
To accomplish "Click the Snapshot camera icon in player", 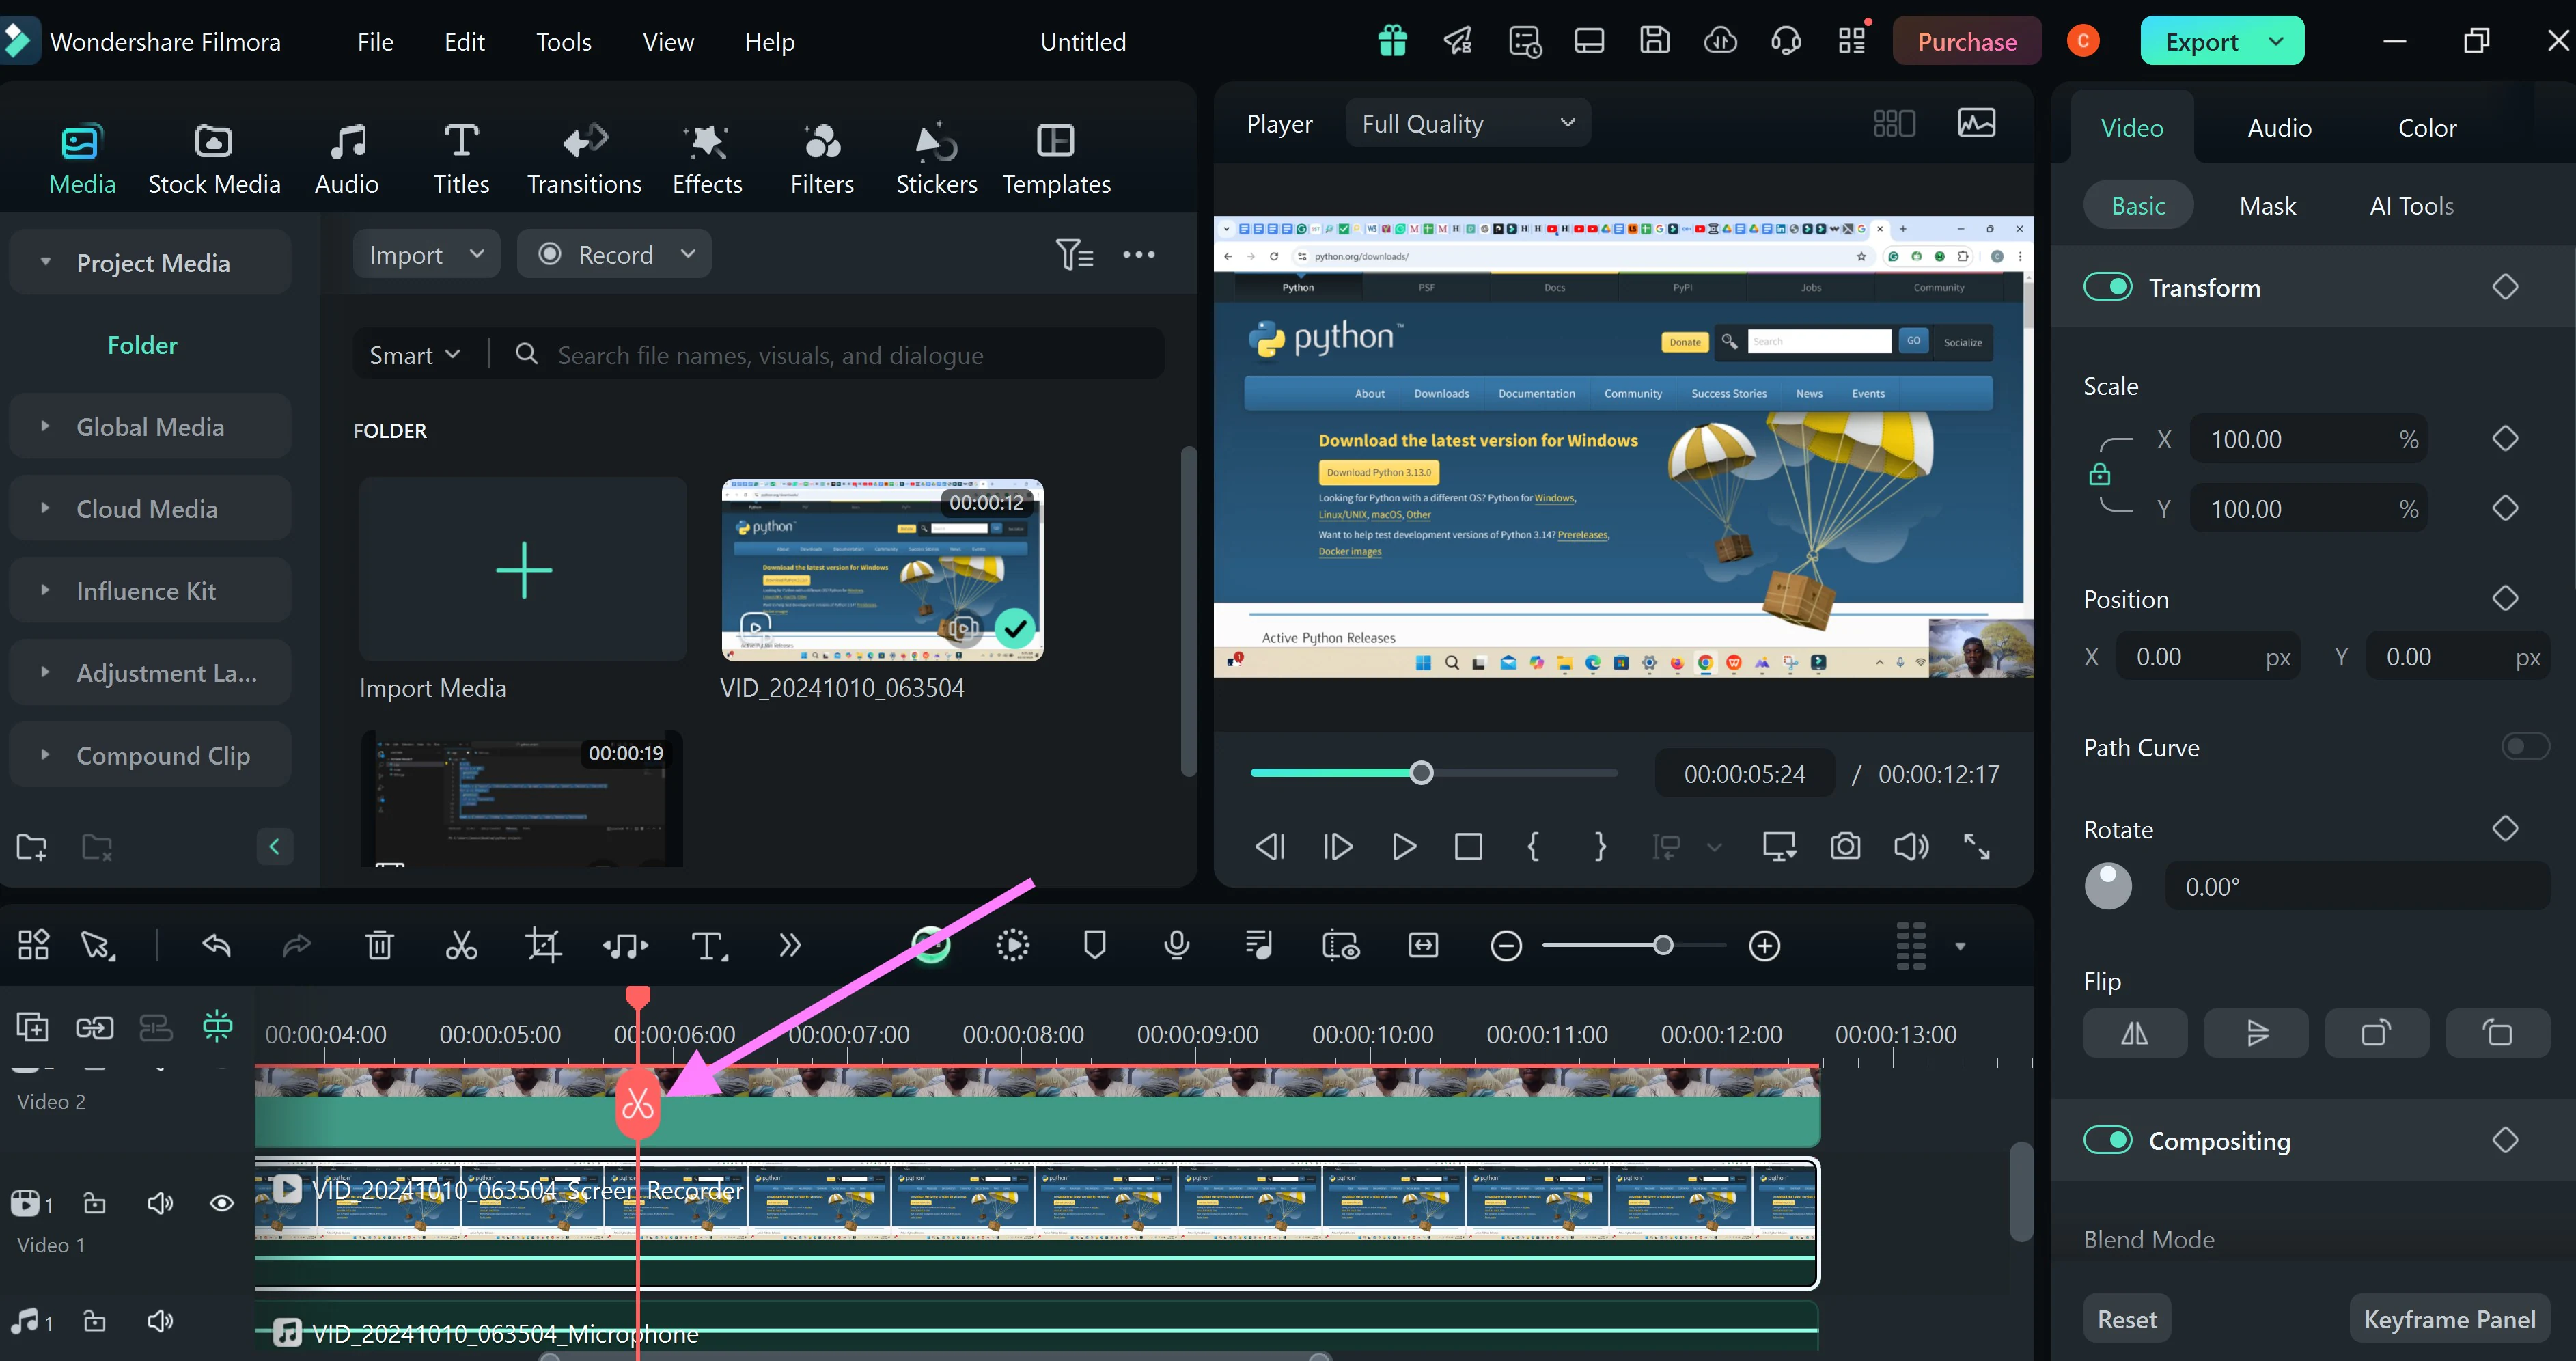I will (1845, 847).
